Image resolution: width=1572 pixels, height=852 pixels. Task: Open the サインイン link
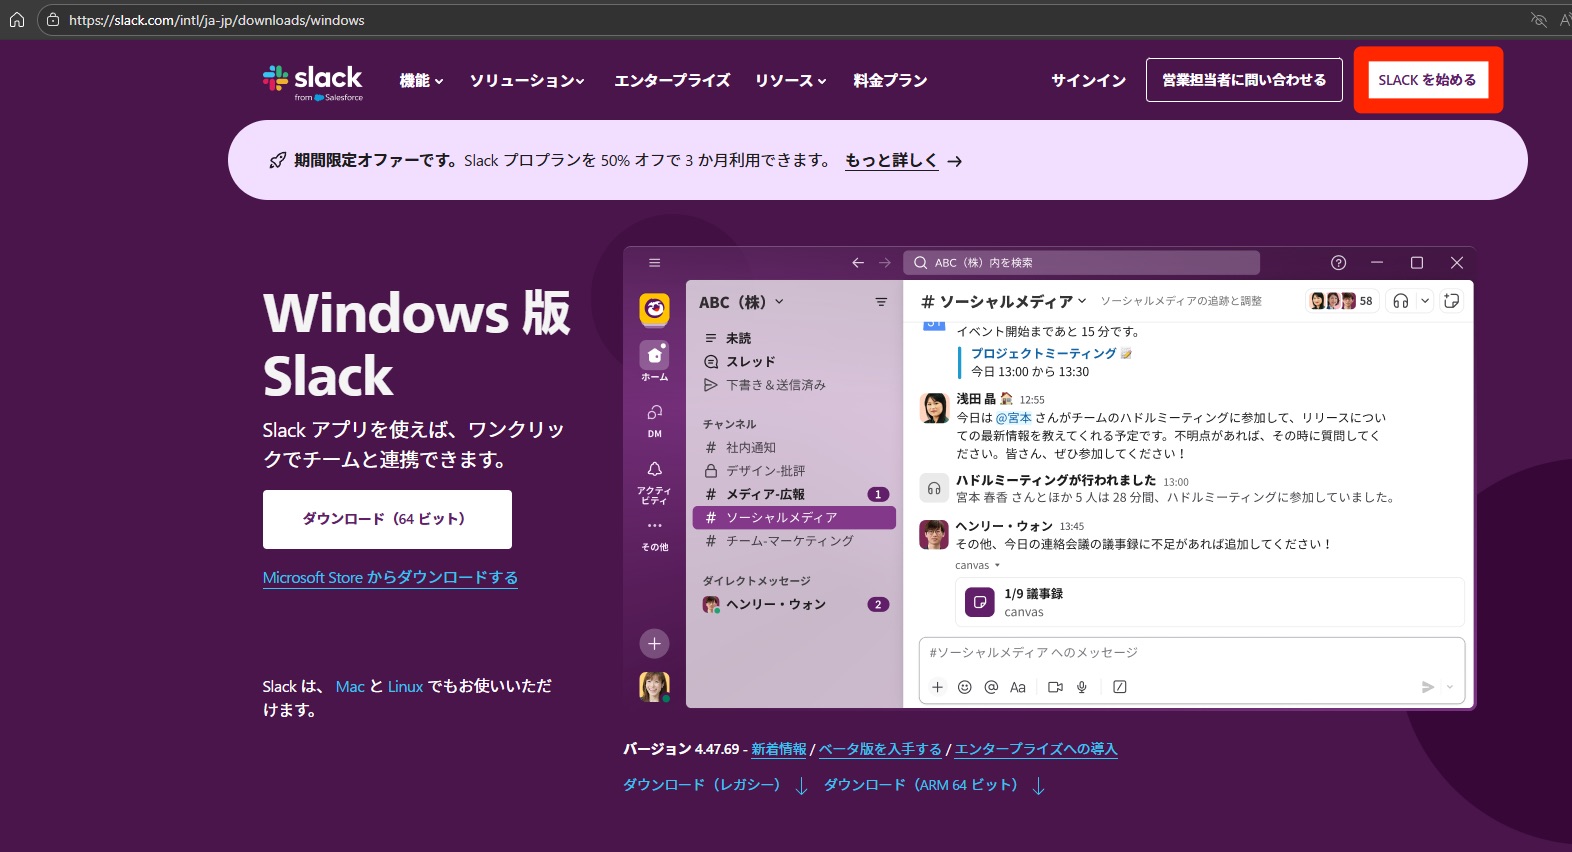1088,81
